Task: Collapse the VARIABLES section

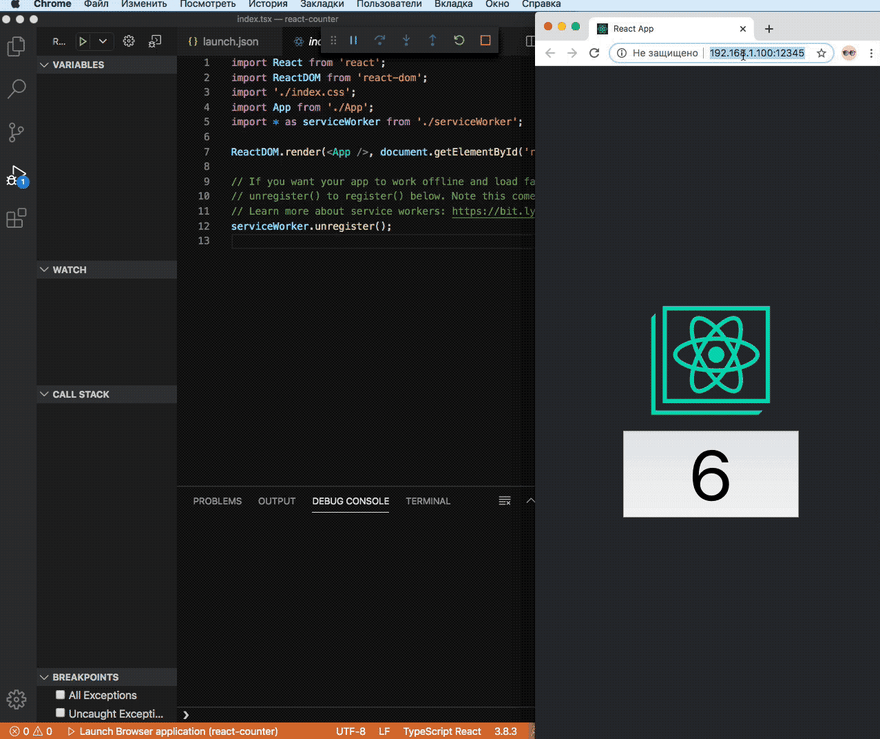Action: pos(107,65)
